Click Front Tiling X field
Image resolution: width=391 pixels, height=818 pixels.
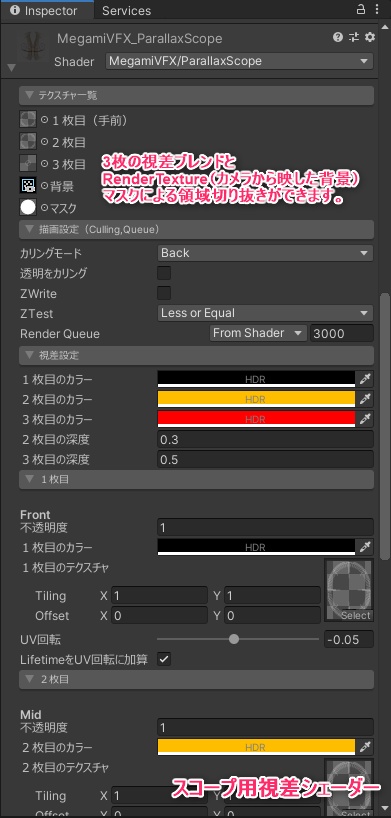[x=160, y=595]
